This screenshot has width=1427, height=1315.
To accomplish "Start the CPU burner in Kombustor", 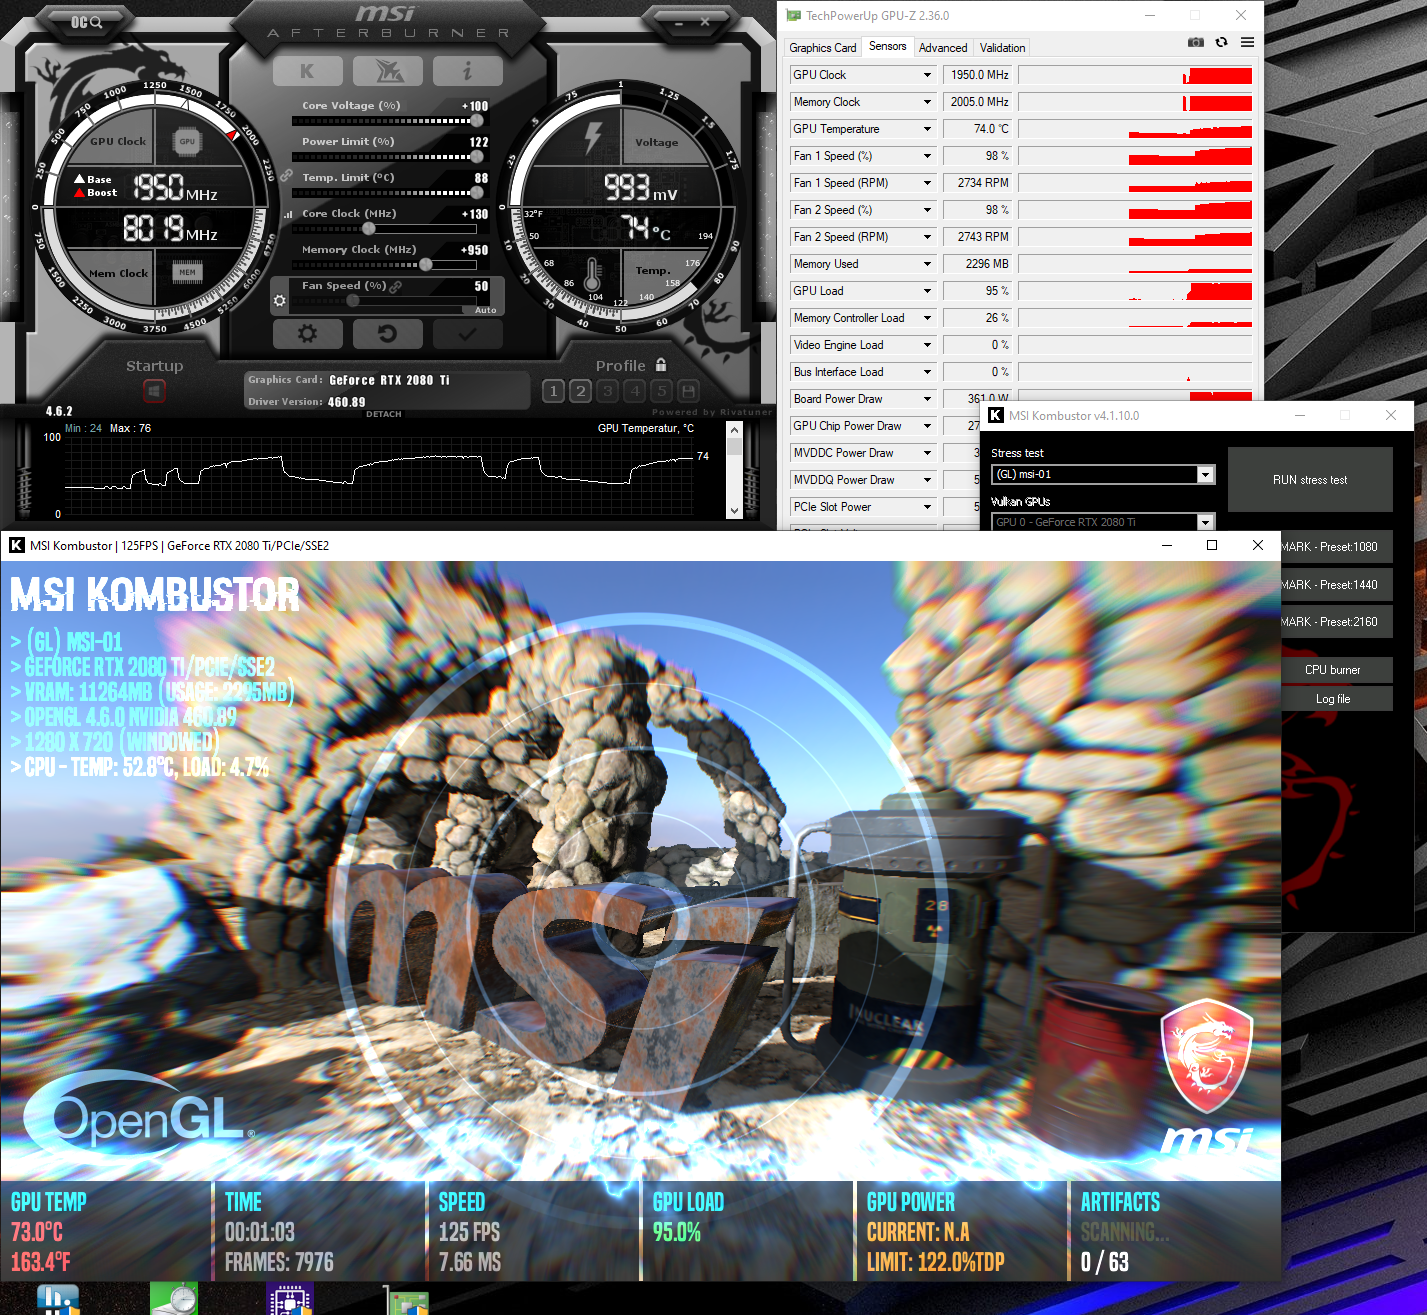I will (1337, 670).
